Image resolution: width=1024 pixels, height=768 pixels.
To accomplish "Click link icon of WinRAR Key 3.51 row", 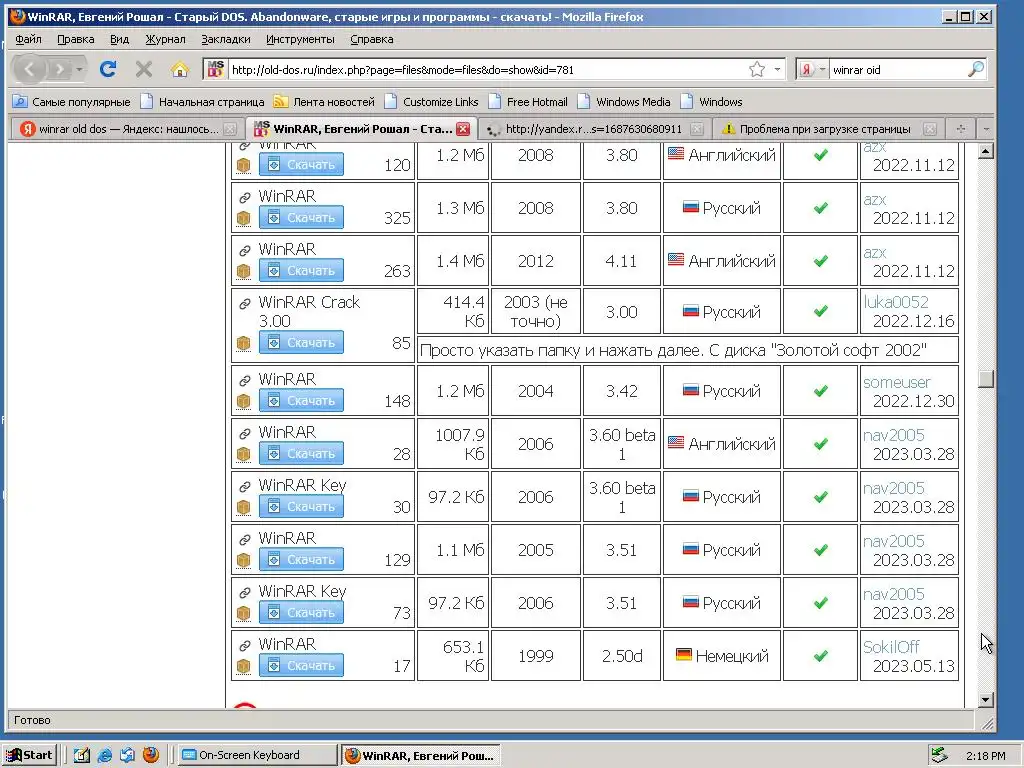I will 244,592.
